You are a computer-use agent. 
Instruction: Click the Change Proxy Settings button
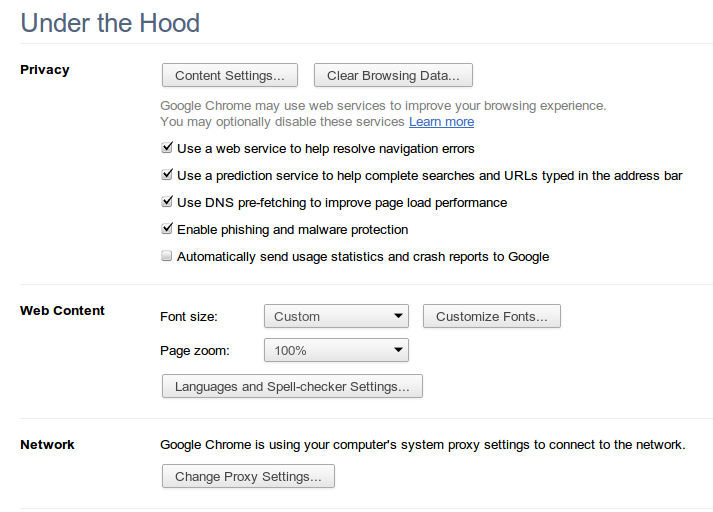click(248, 477)
